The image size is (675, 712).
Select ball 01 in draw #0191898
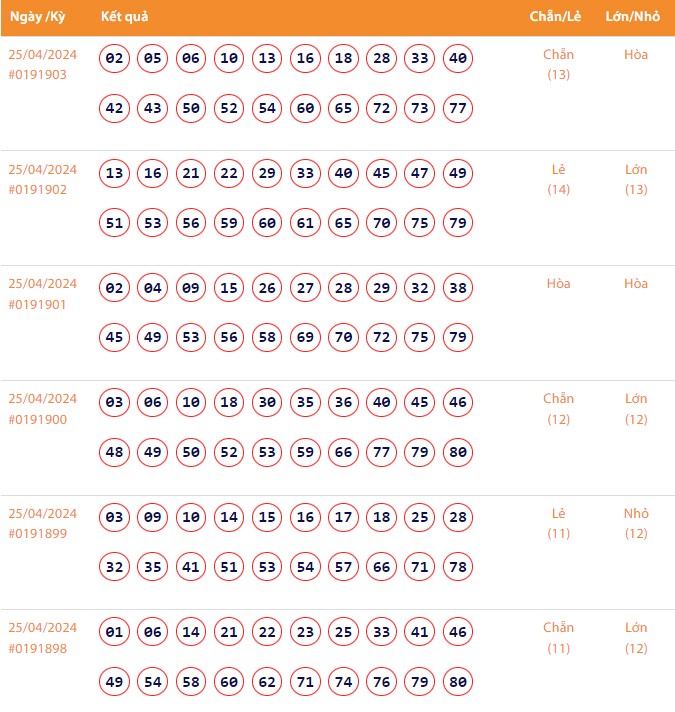[115, 632]
